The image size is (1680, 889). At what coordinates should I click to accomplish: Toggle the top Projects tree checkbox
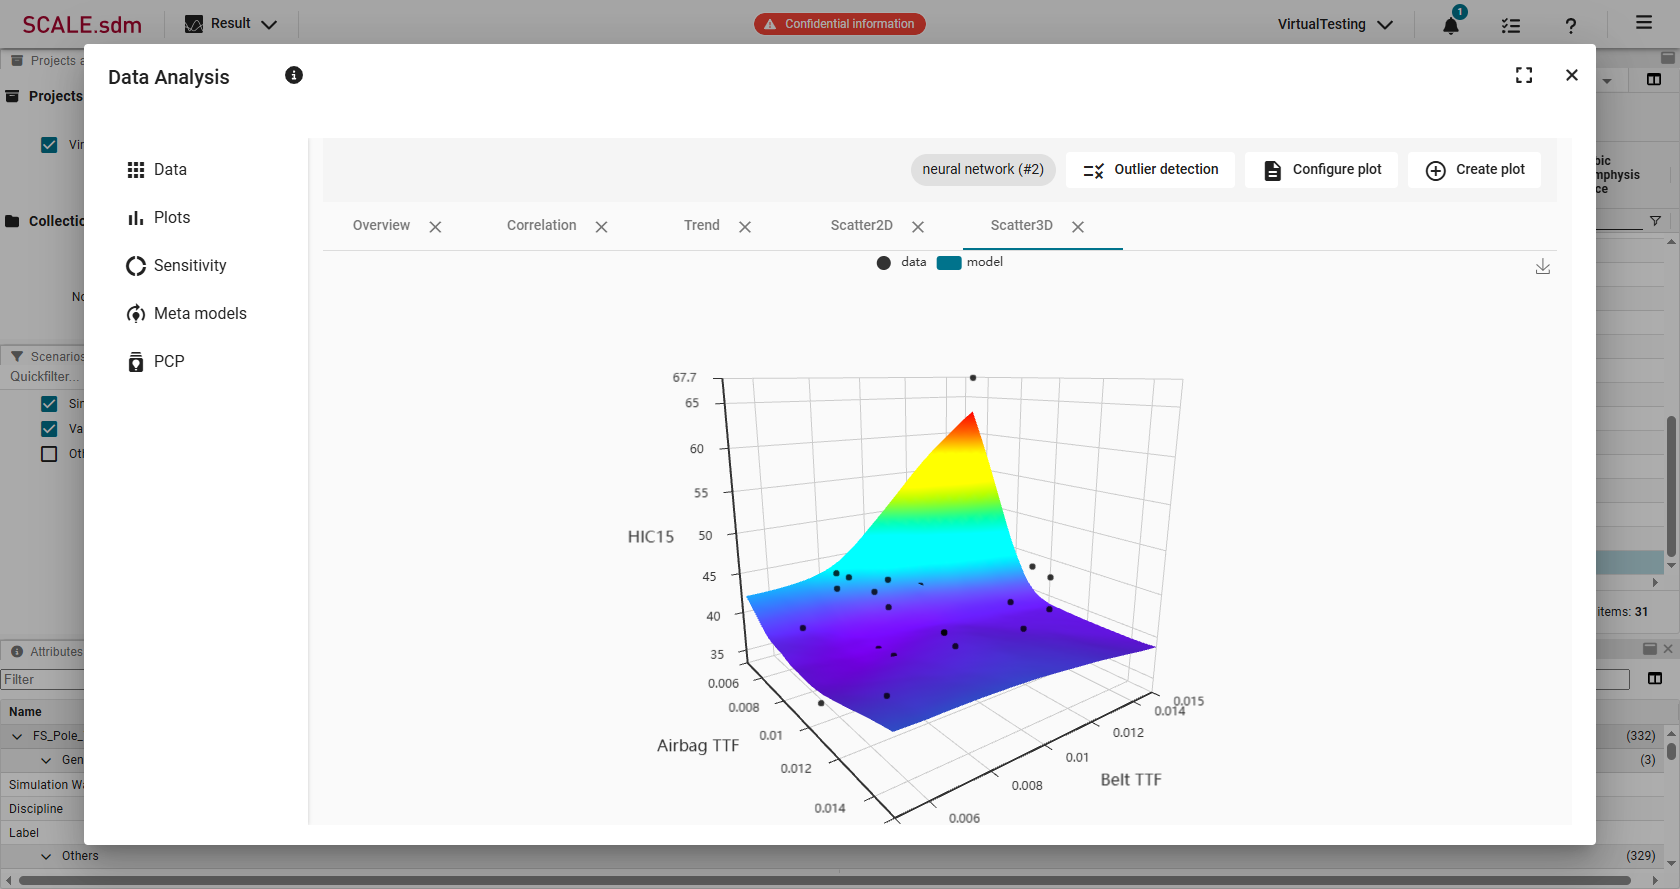coord(49,145)
